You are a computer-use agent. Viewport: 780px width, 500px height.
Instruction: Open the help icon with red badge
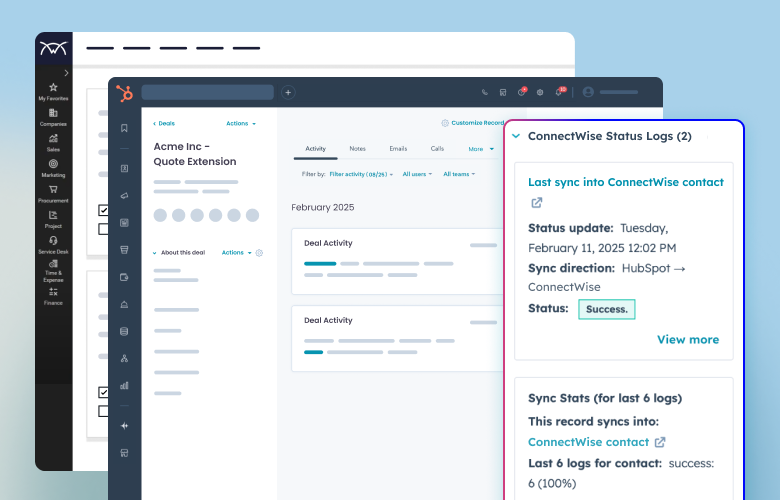521,92
